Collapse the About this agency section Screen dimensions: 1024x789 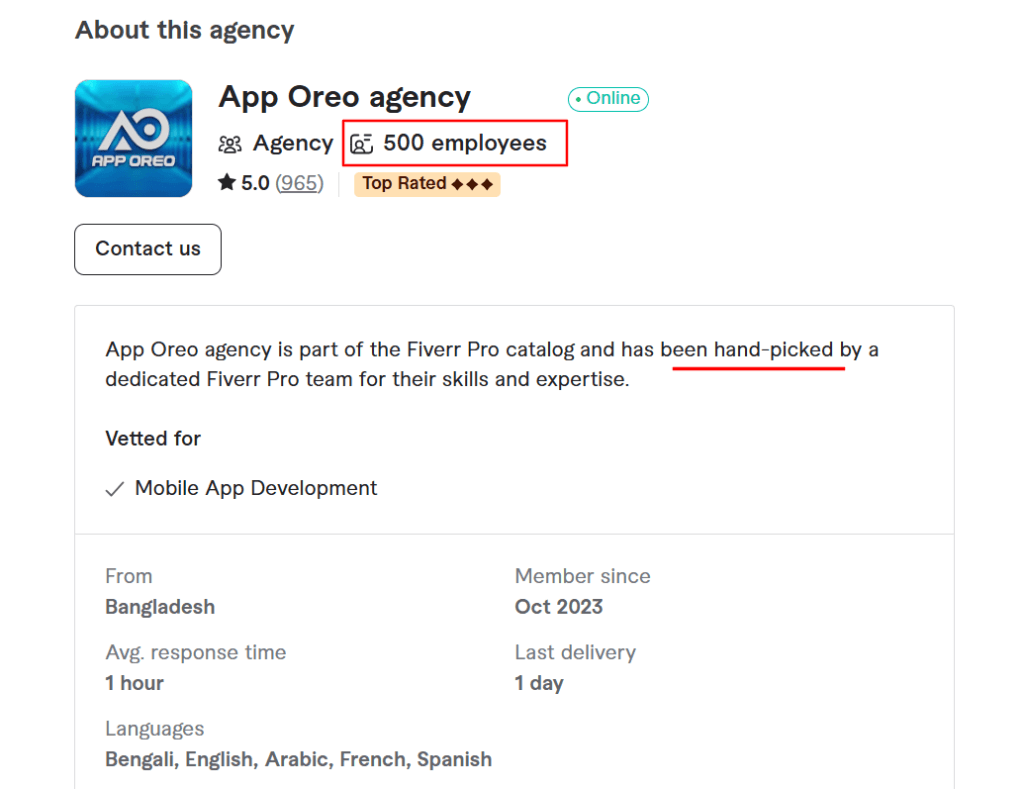(184, 30)
